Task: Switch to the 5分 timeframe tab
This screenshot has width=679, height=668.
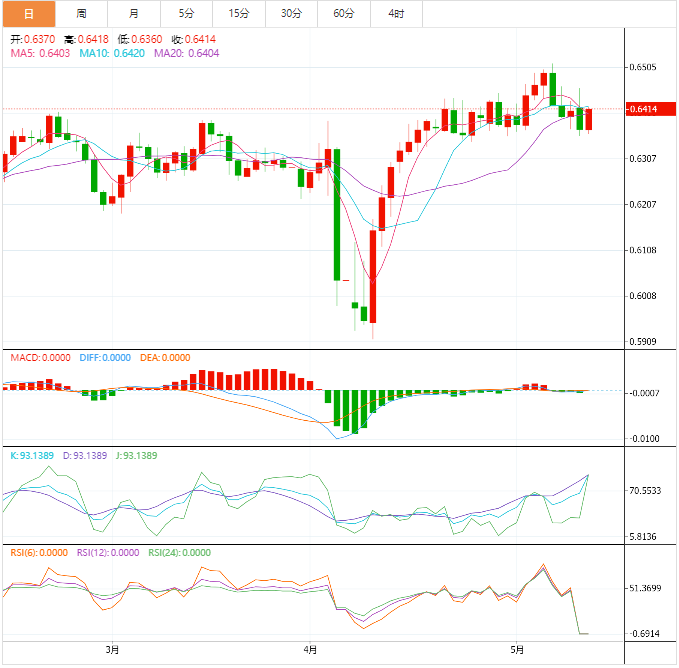Action: (x=187, y=13)
